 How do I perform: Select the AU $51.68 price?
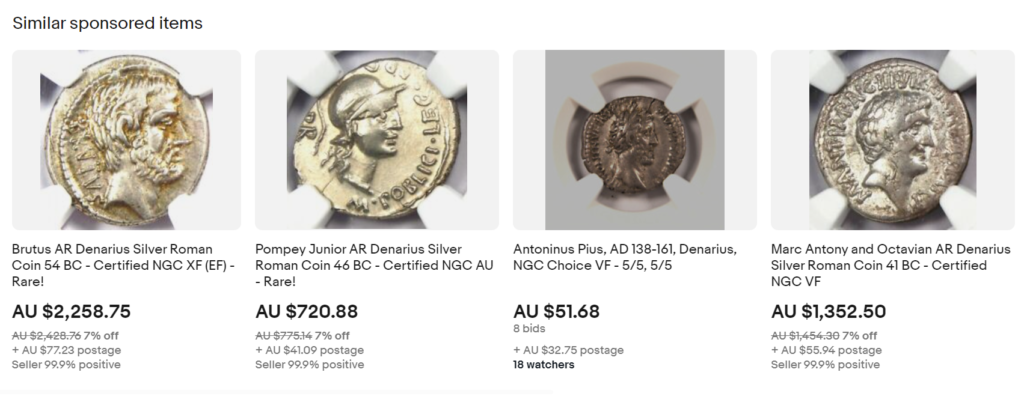[556, 311]
